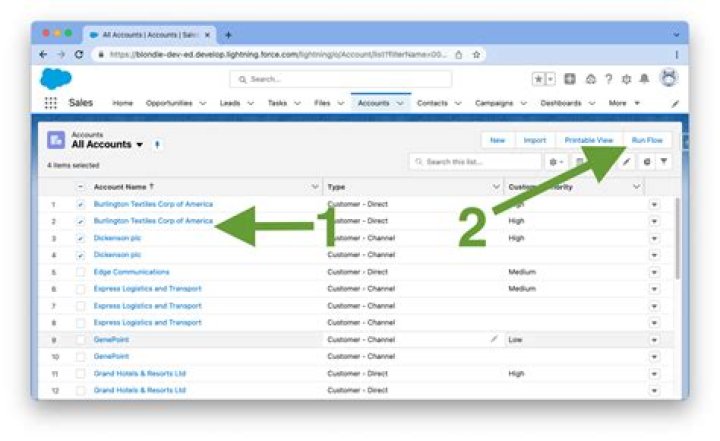Open the Files tab
Viewport: 720px width, 441px height.
[322, 103]
